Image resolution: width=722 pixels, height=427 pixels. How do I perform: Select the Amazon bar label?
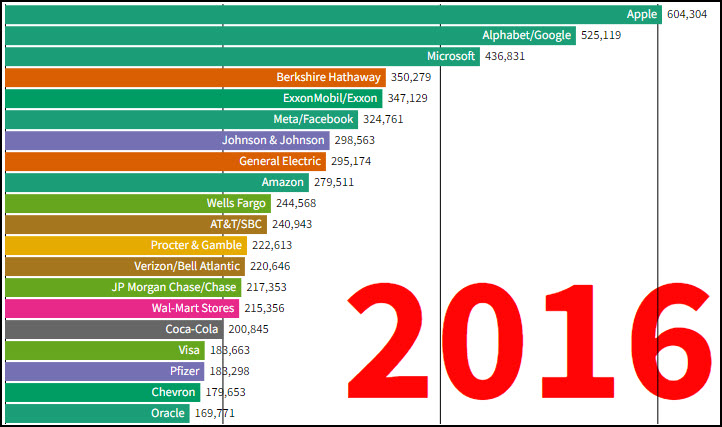[x=283, y=182]
